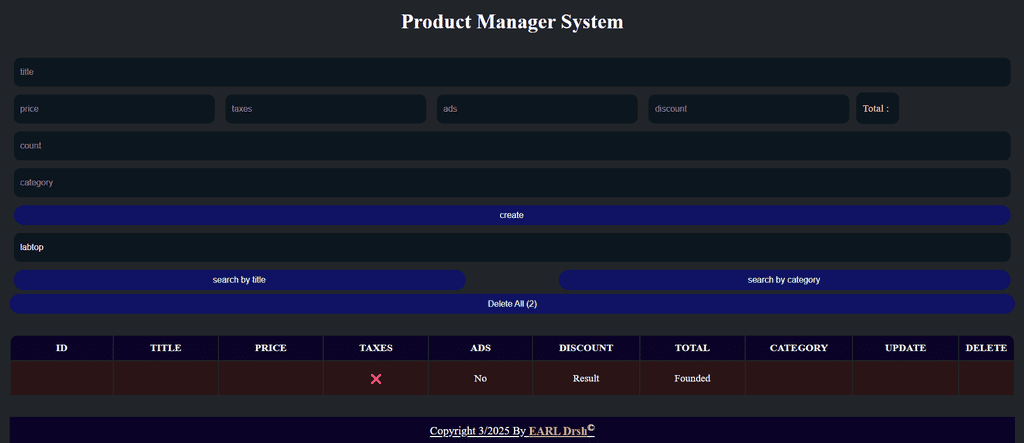Click the title input field
The width and height of the screenshot is (1024, 443).
click(x=511, y=72)
